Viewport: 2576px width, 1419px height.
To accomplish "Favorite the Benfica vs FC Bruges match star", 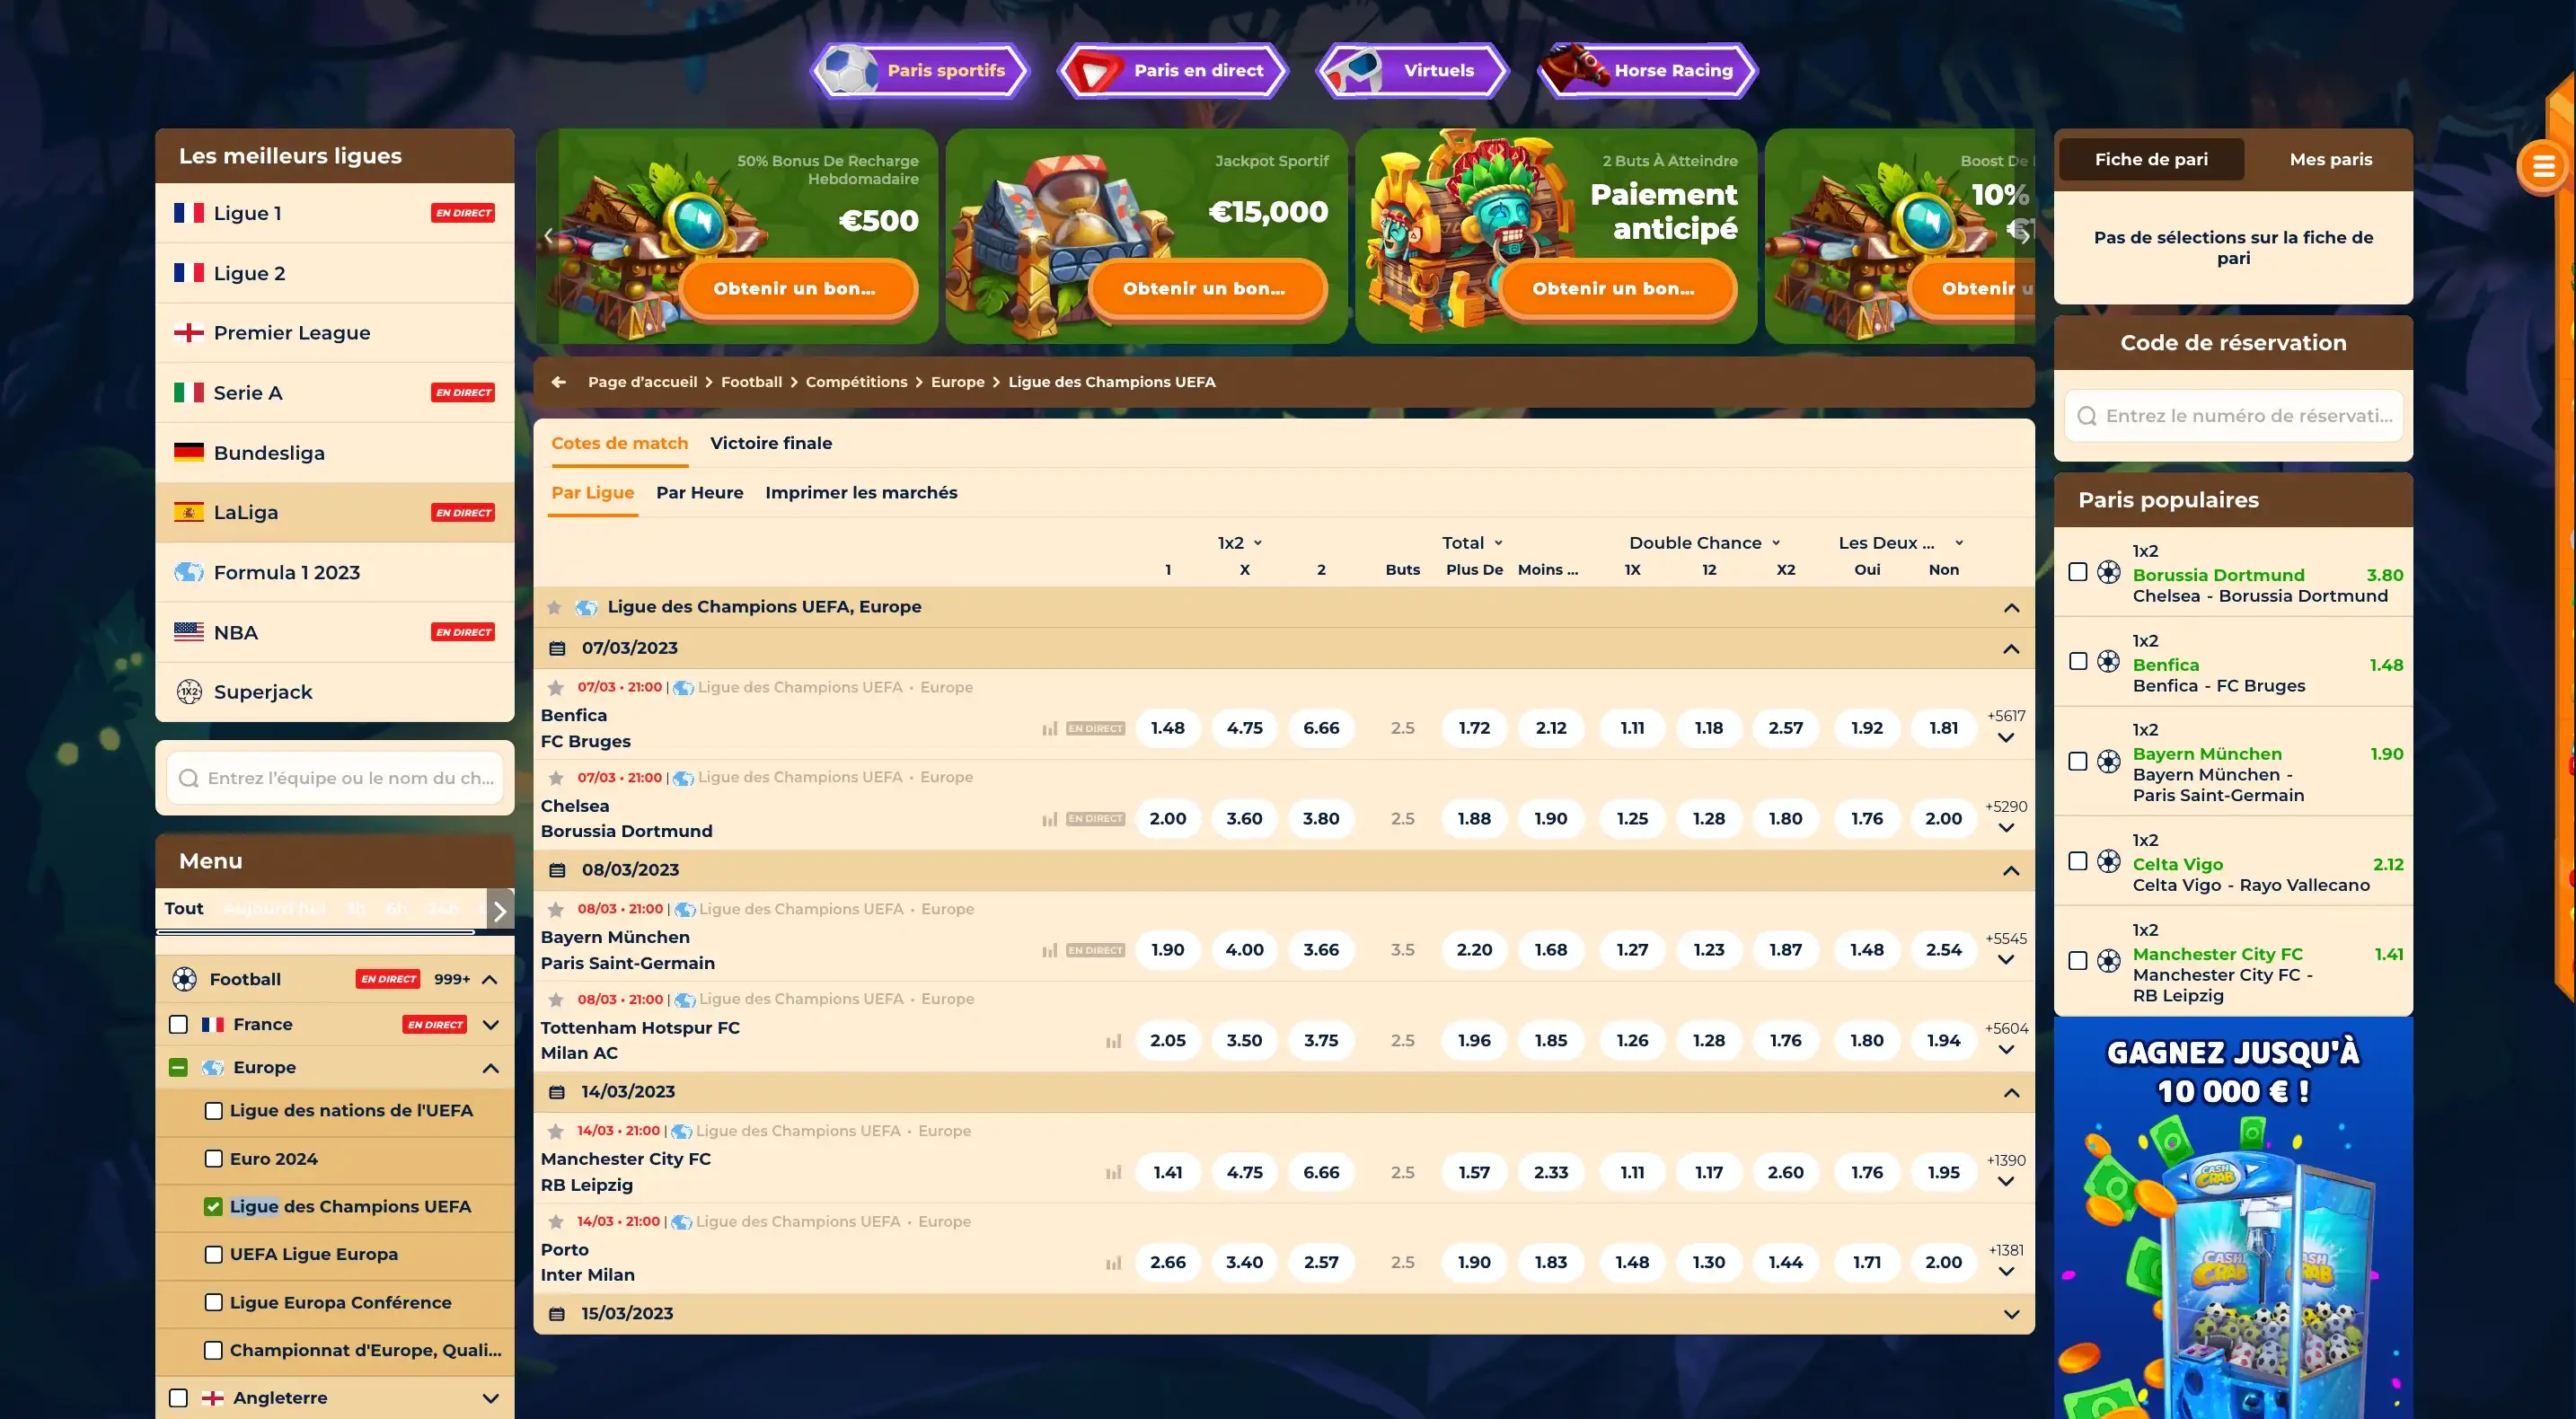I will (x=556, y=687).
